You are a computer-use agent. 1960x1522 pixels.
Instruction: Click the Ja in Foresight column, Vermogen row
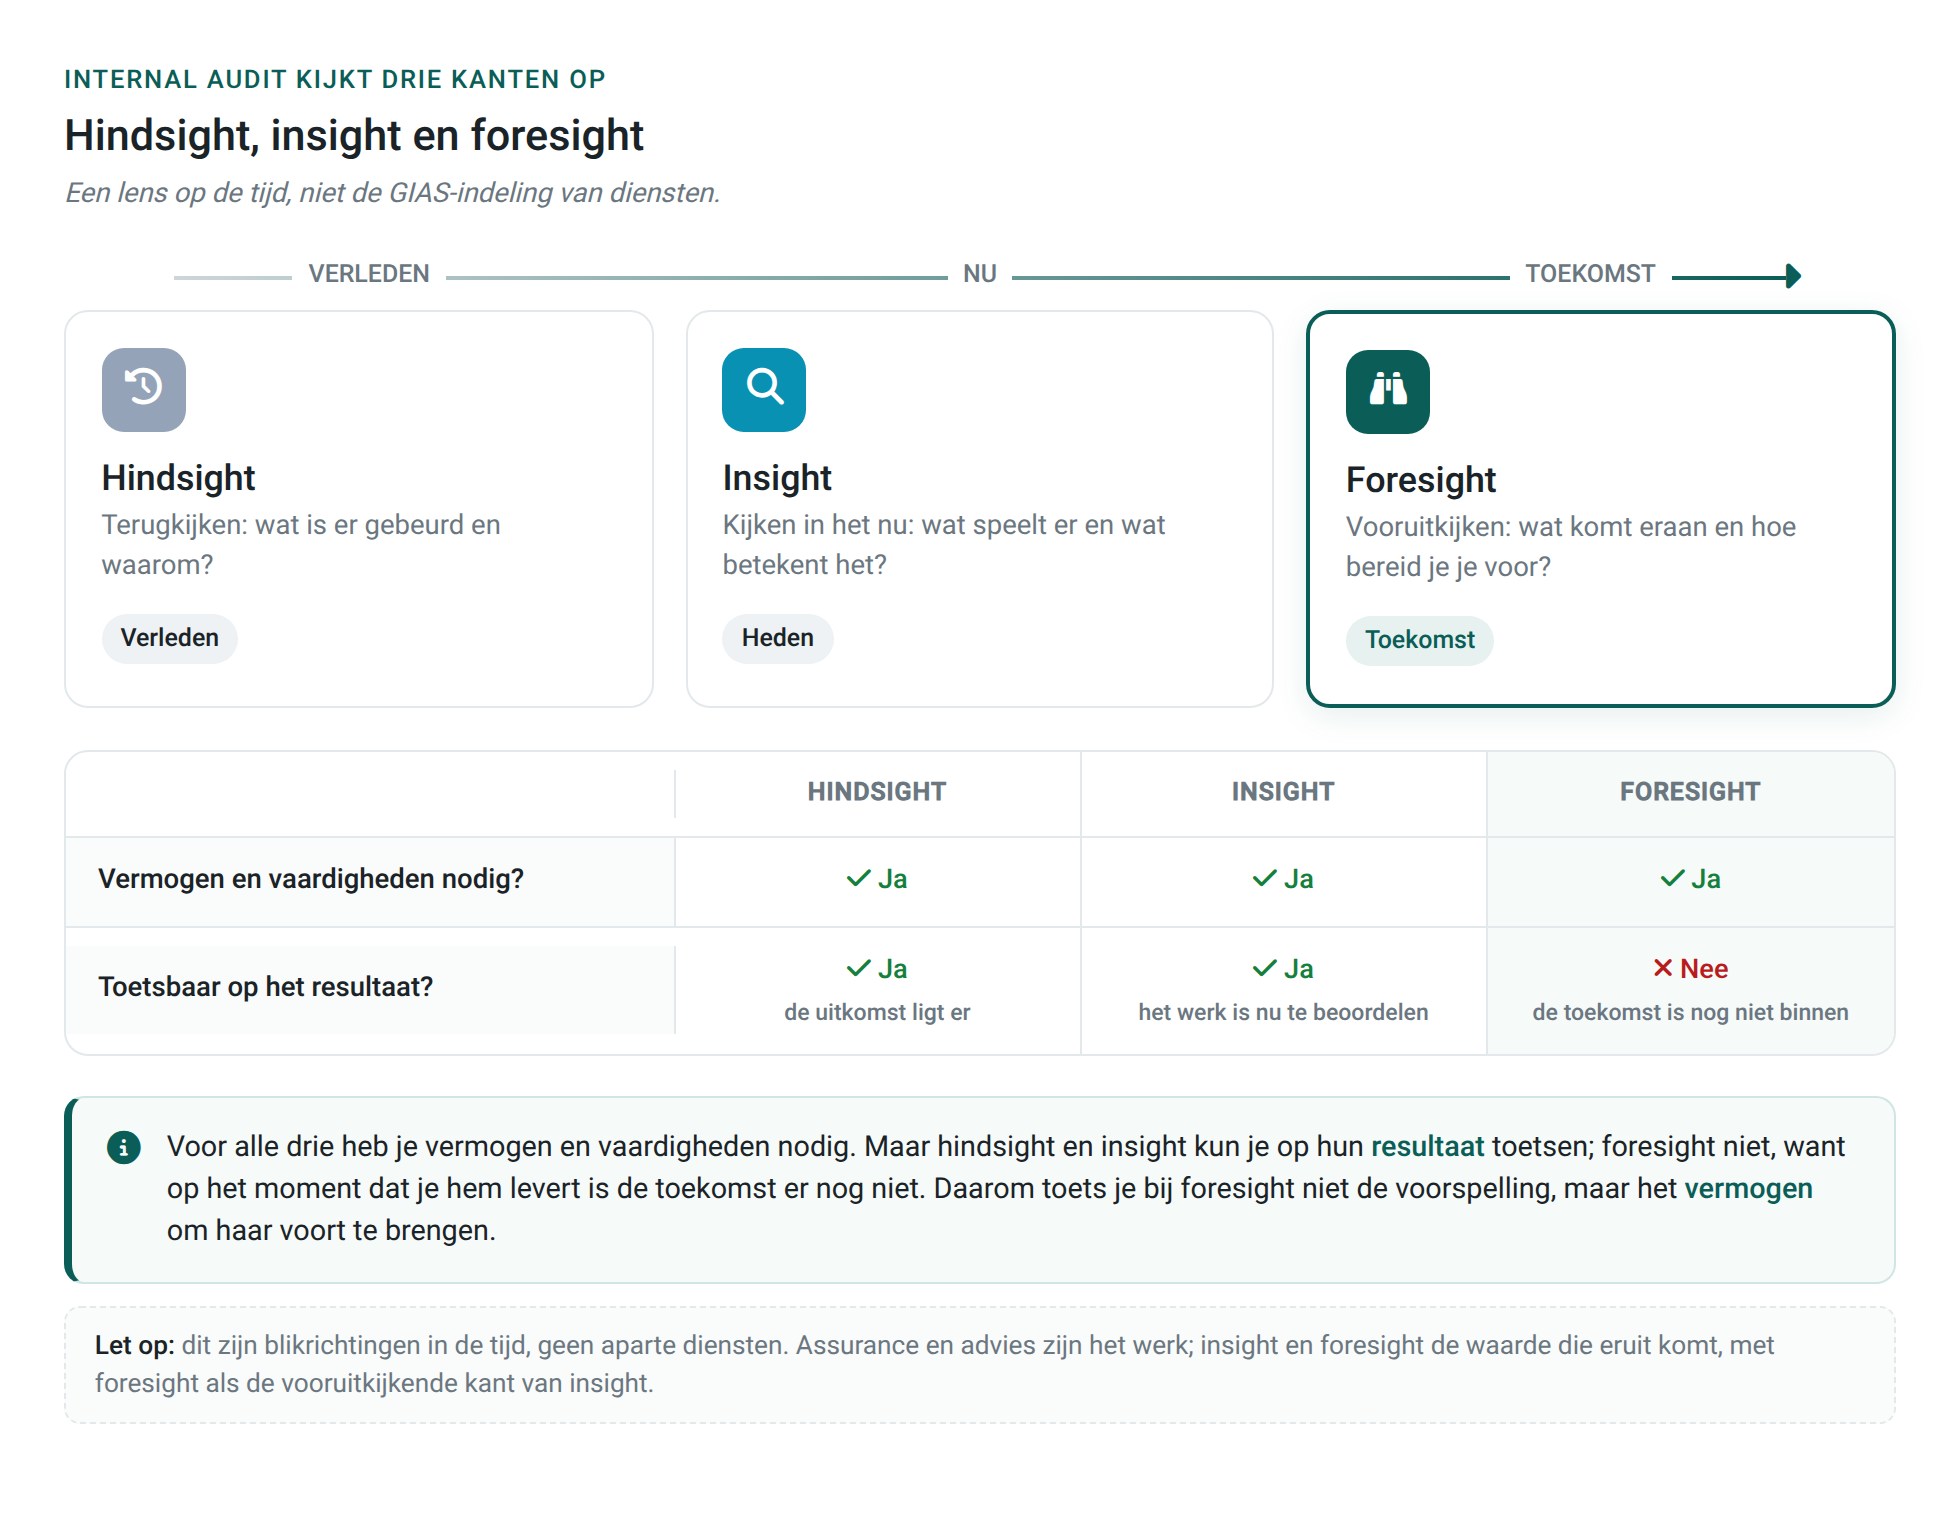(x=1705, y=879)
